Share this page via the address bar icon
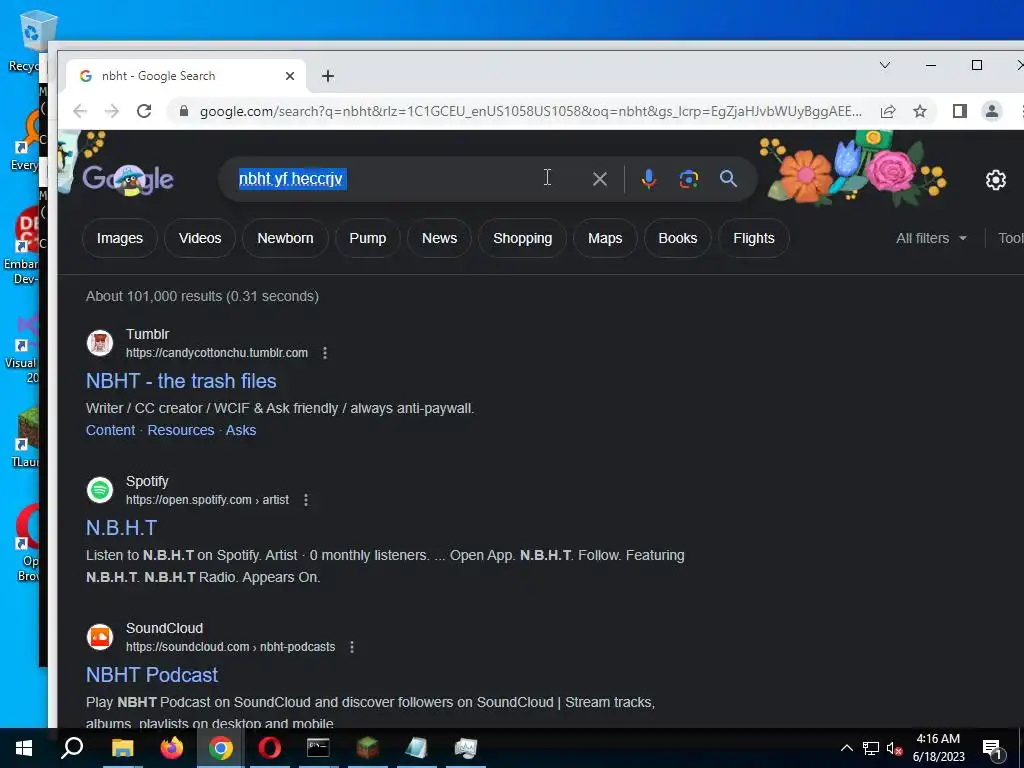Screen dimensions: 1024x768 [x=888, y=111]
